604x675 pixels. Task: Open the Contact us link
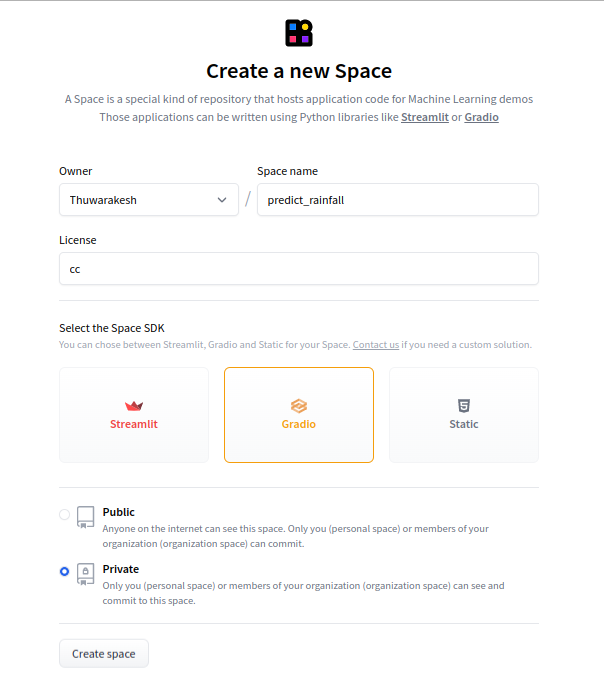[376, 345]
